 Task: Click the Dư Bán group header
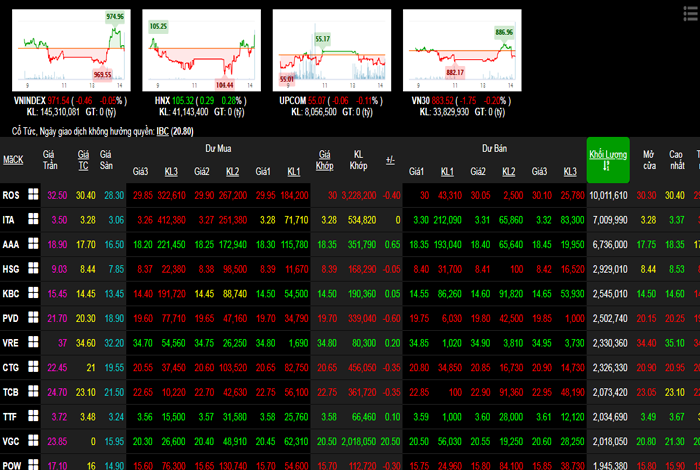pos(494,148)
